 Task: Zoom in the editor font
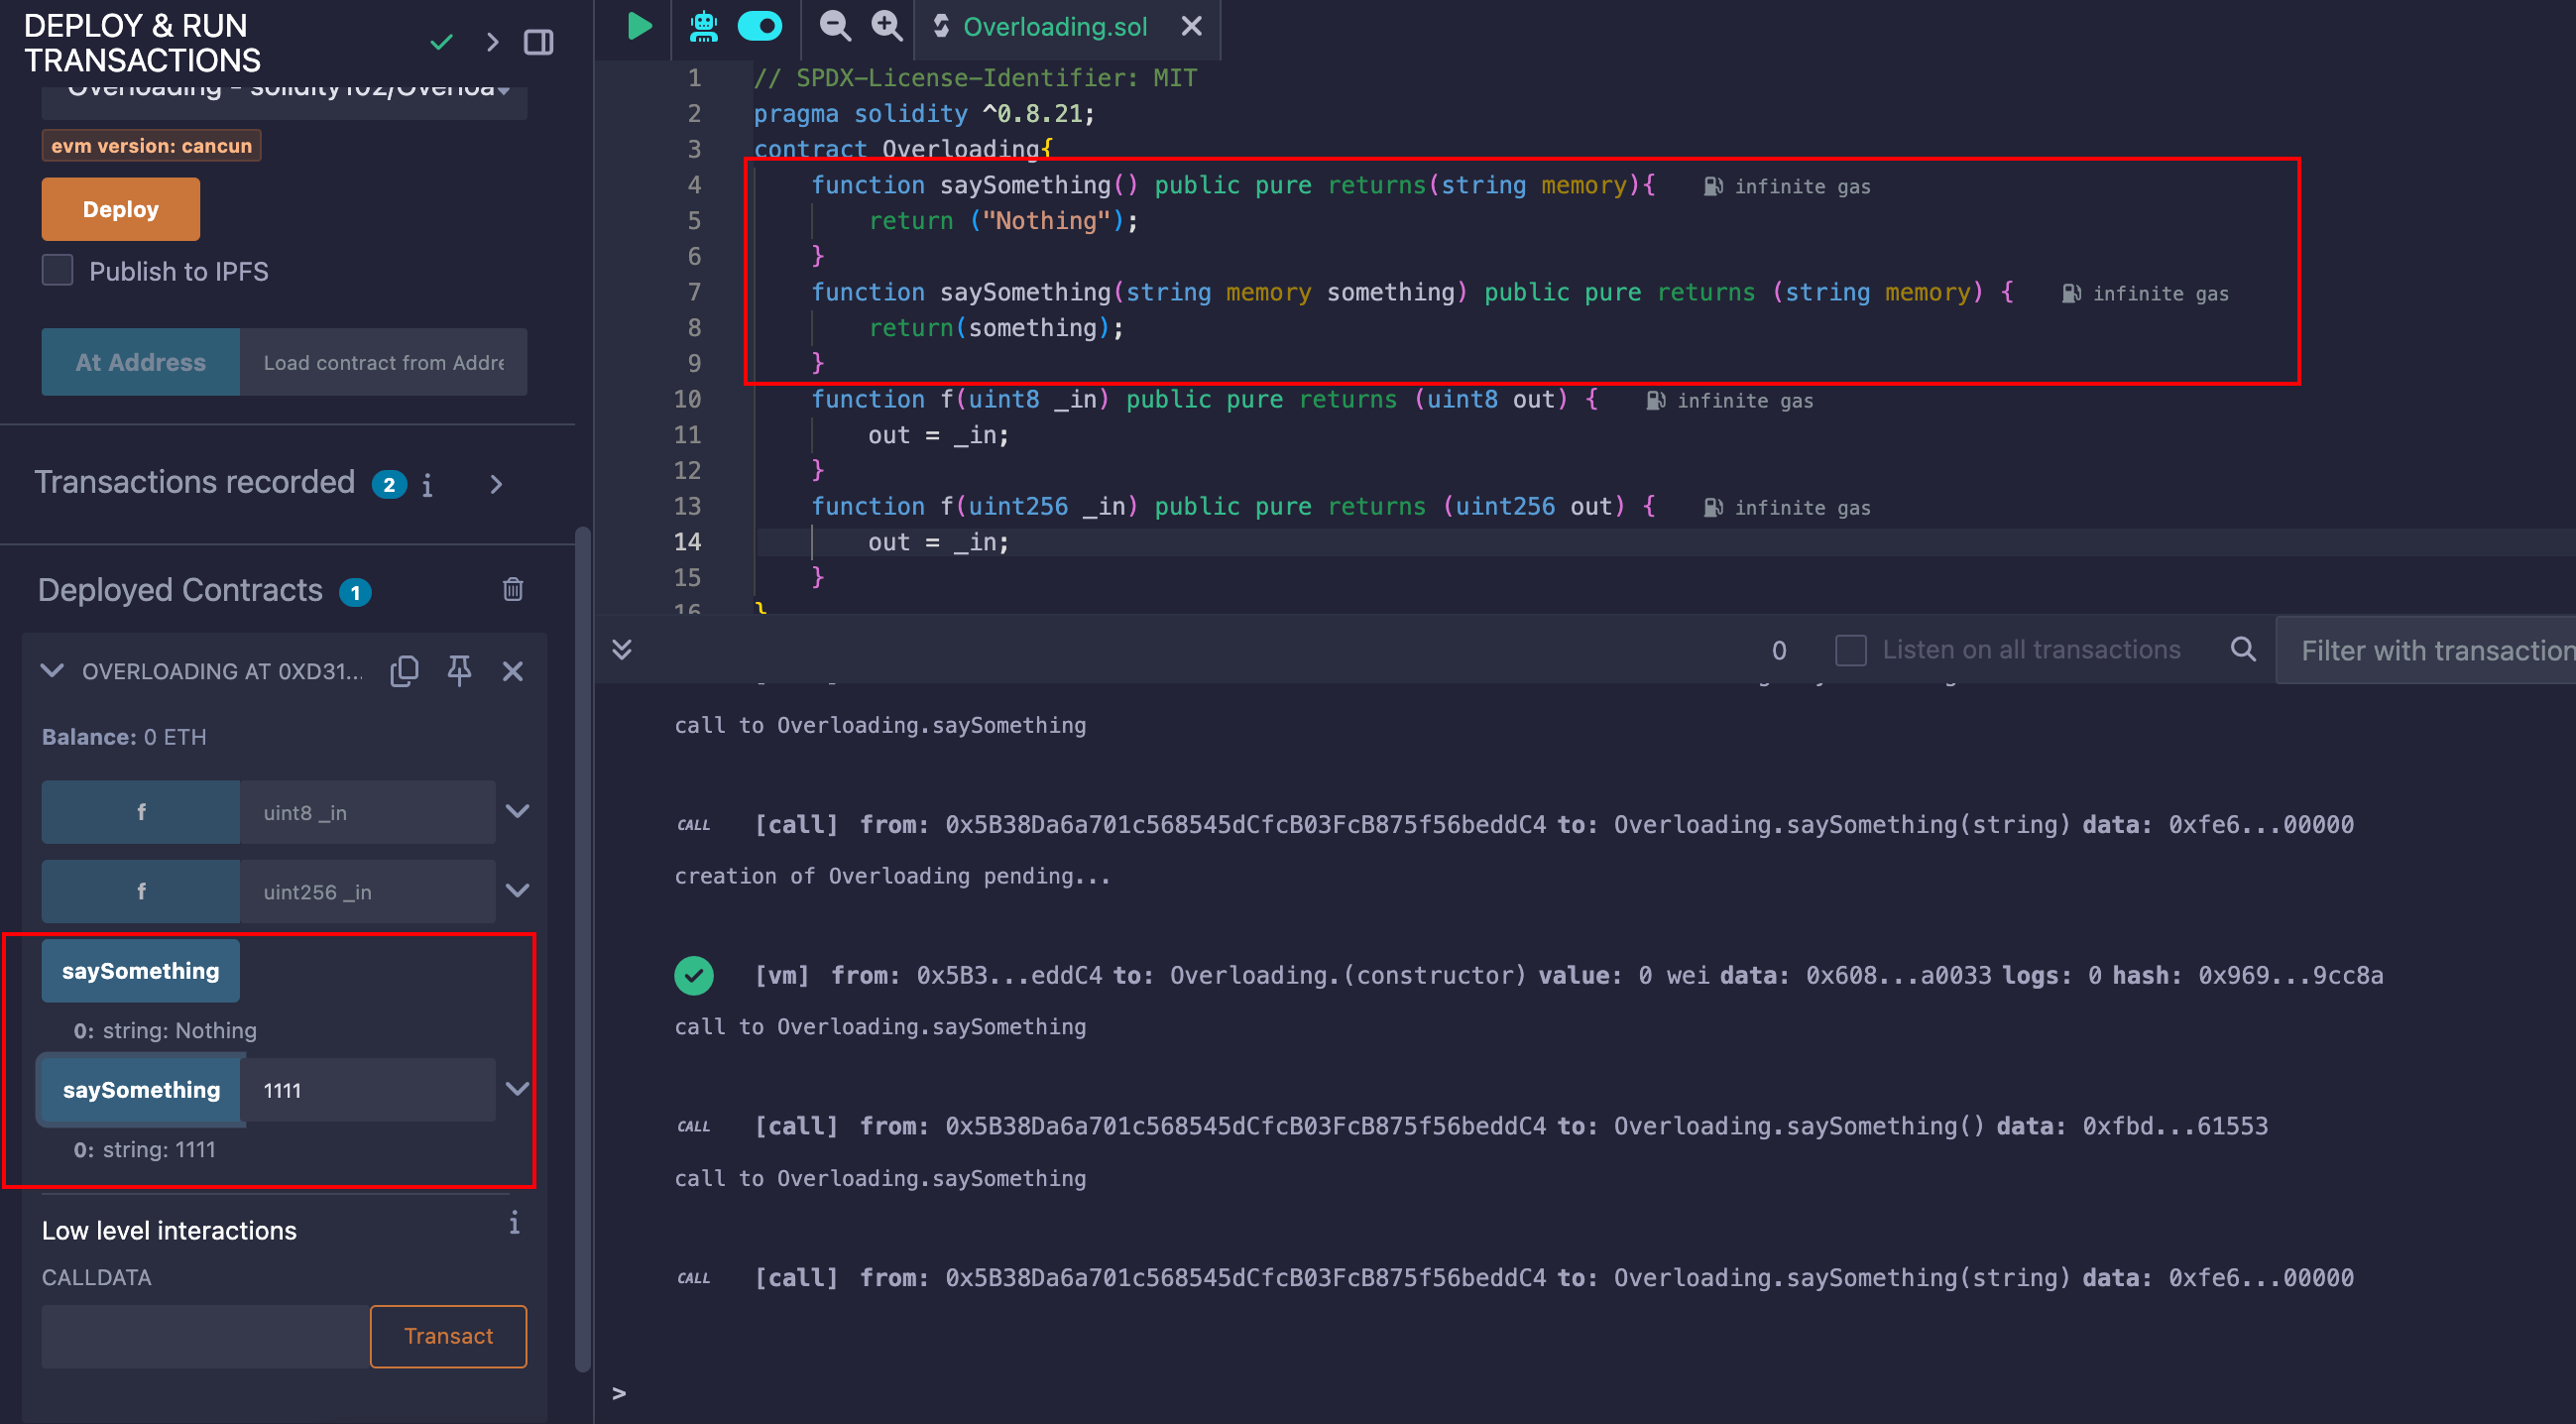tap(887, 26)
